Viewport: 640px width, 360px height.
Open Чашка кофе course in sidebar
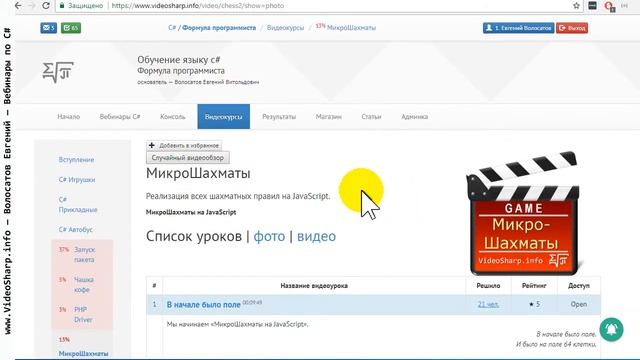click(x=84, y=284)
